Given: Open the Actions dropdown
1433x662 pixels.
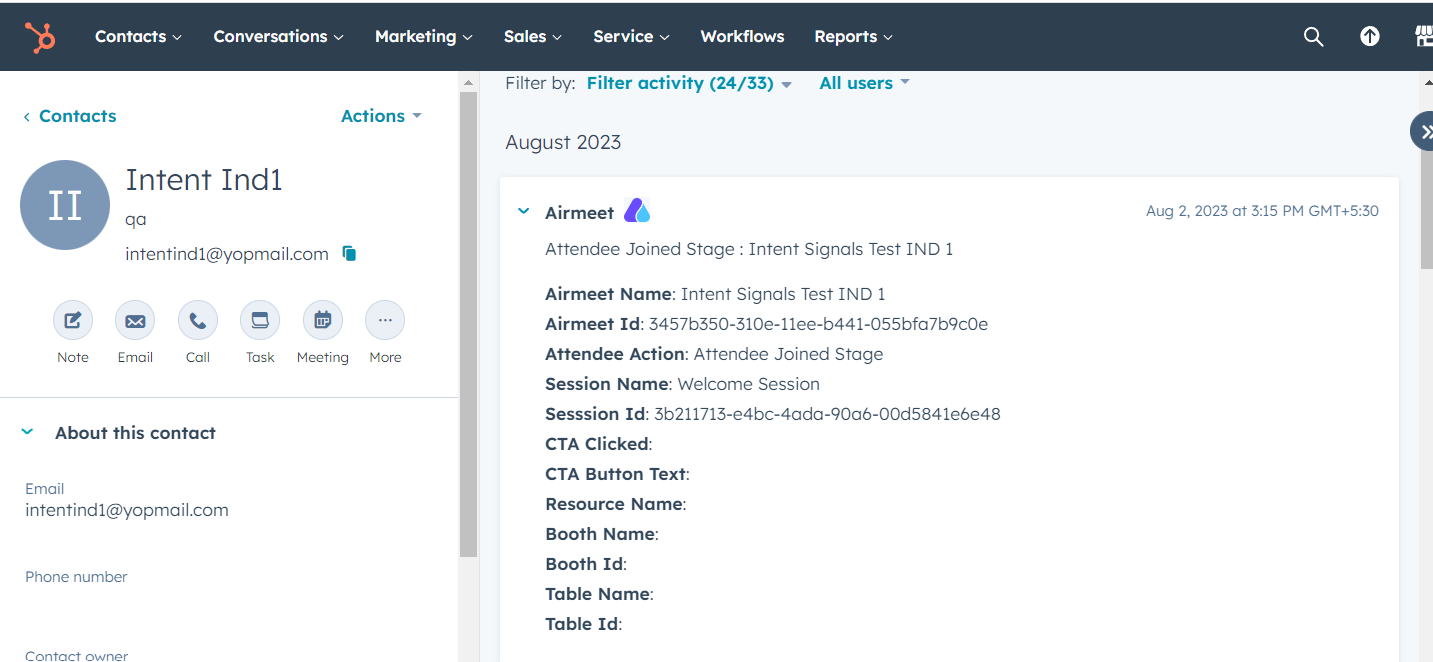Looking at the screenshot, I should click(x=381, y=116).
